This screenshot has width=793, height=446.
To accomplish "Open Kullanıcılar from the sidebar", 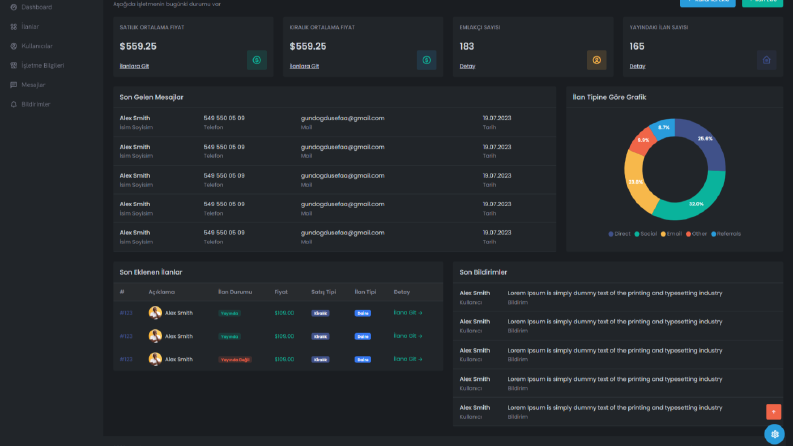I will 31,46.
